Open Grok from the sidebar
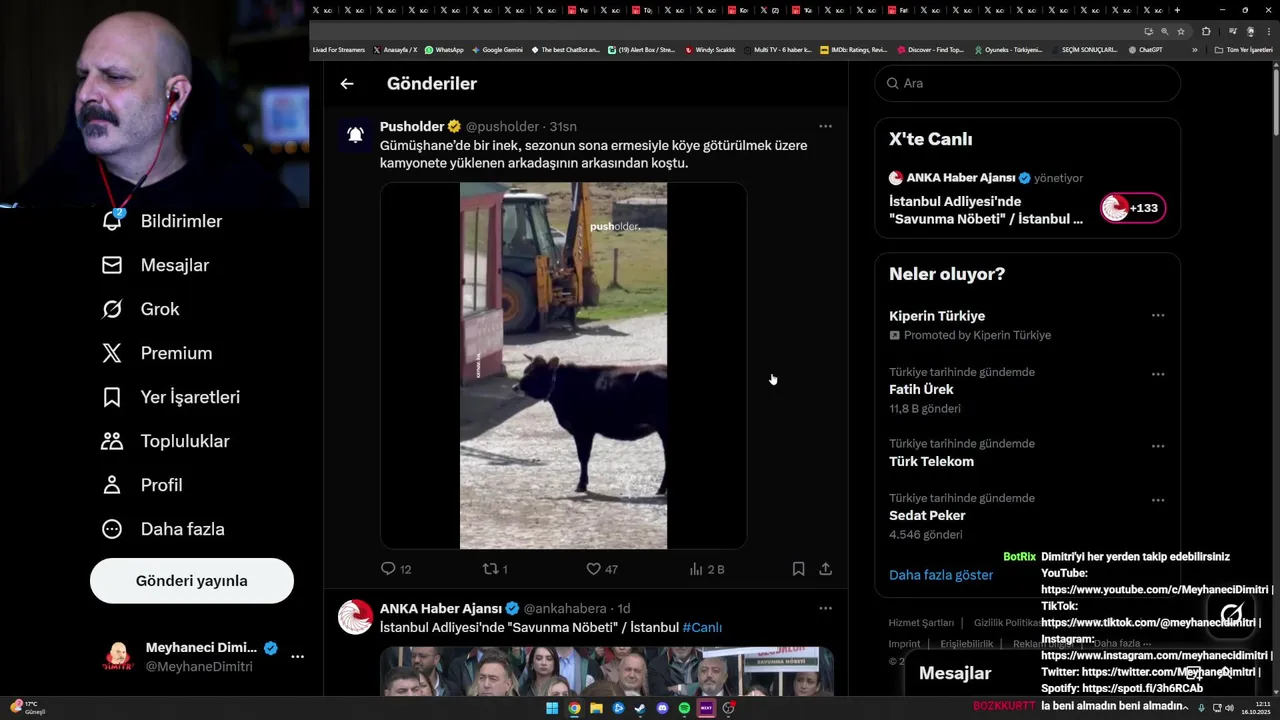Image resolution: width=1280 pixels, height=720 pixels. 140,309
